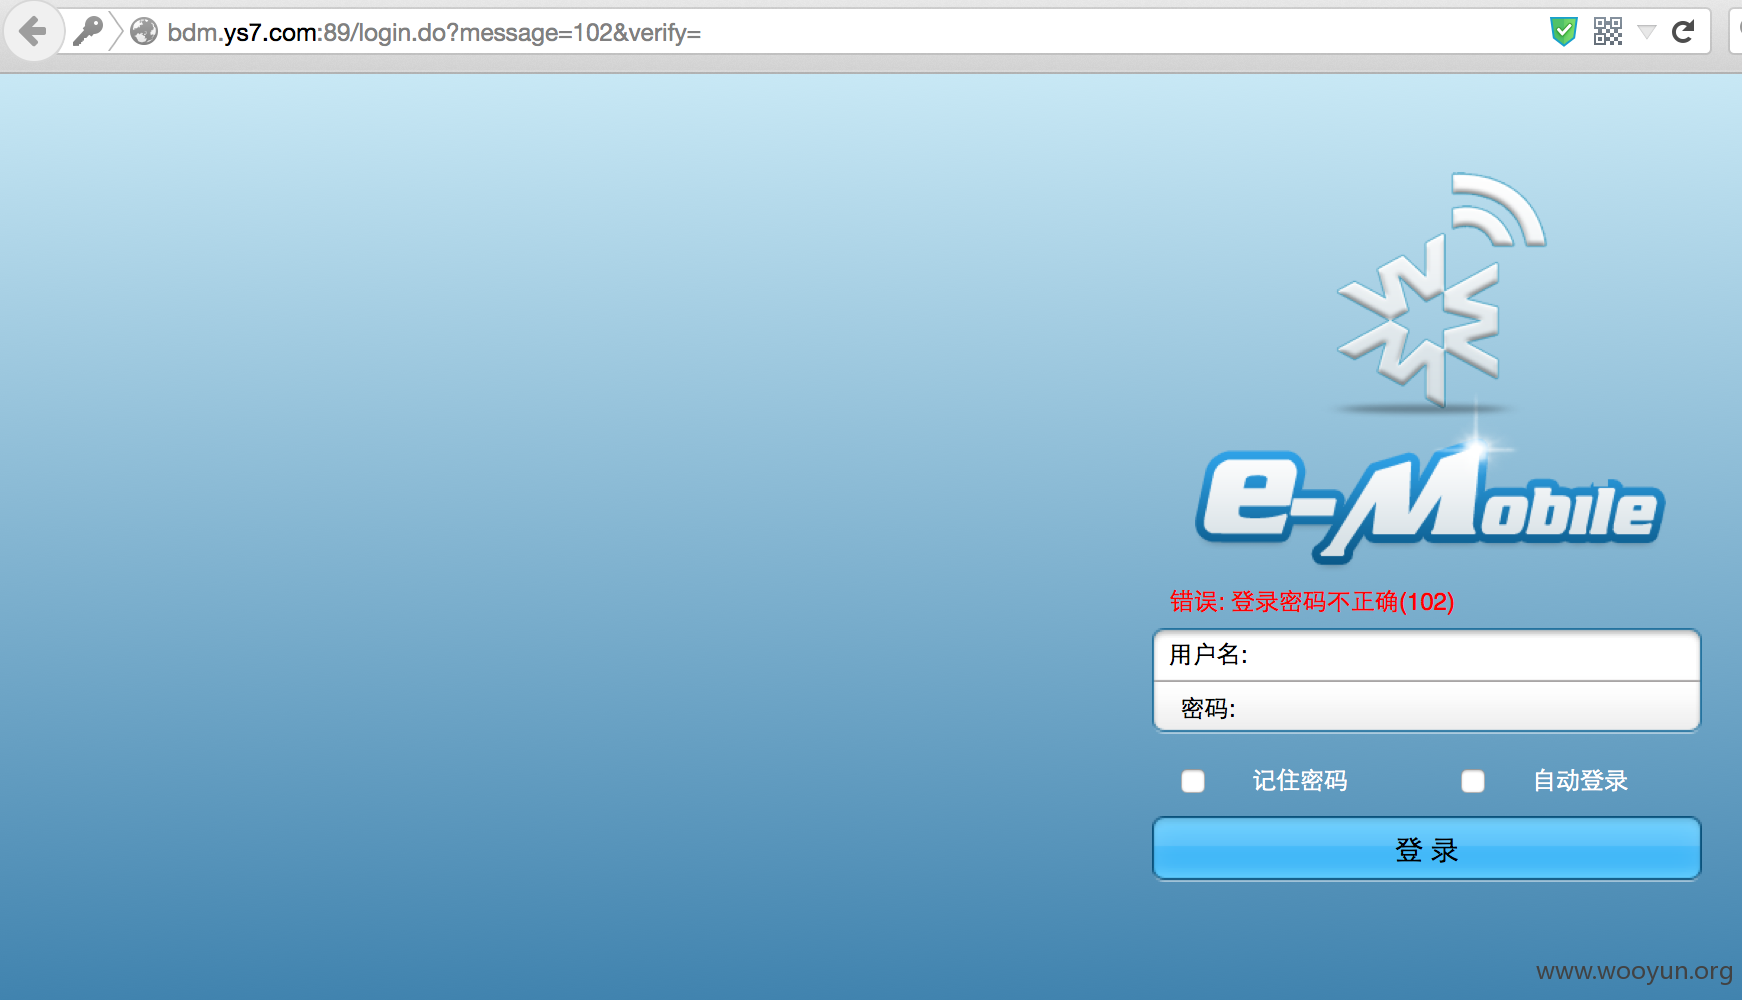Go back with the browser back arrow
Screen dimensions: 1742x1000
[33, 32]
